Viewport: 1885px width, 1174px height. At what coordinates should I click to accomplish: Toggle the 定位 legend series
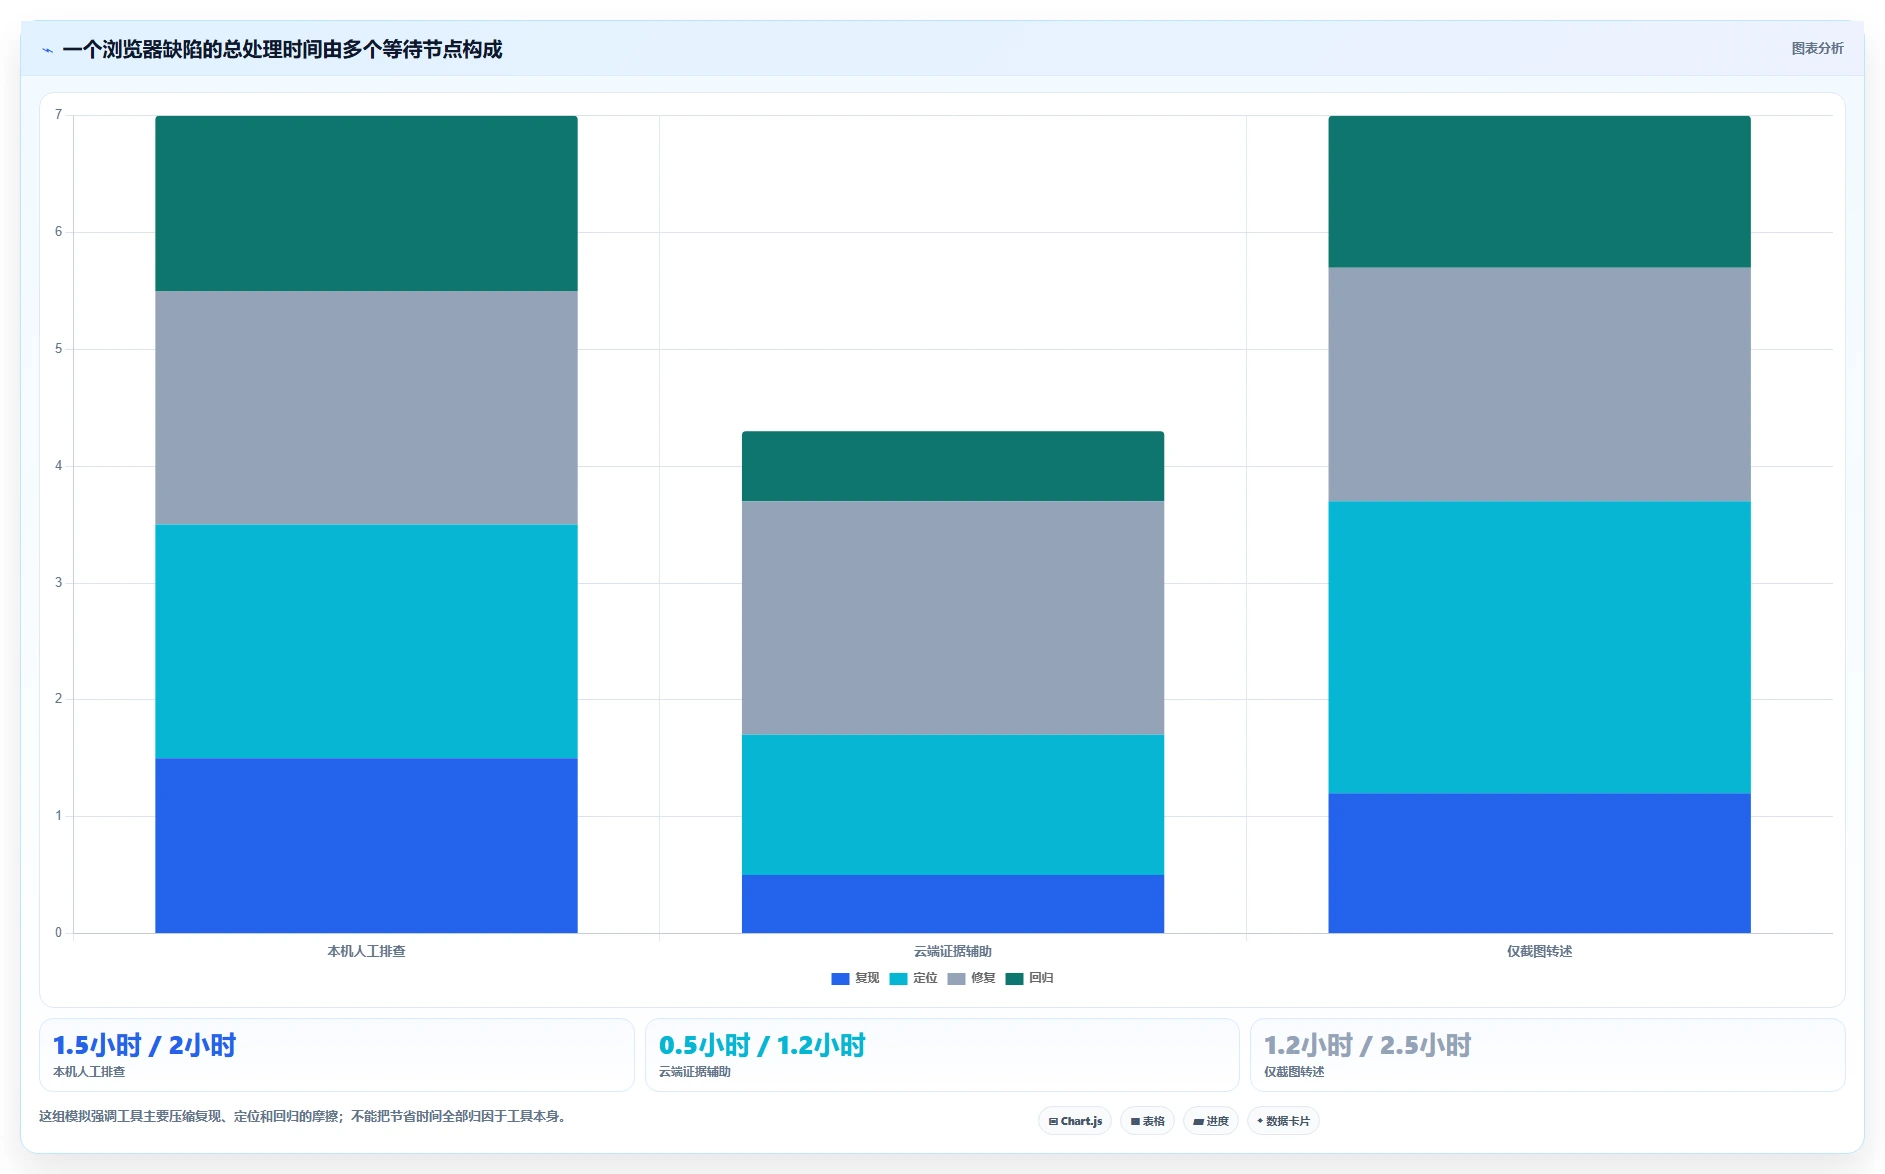pos(913,978)
